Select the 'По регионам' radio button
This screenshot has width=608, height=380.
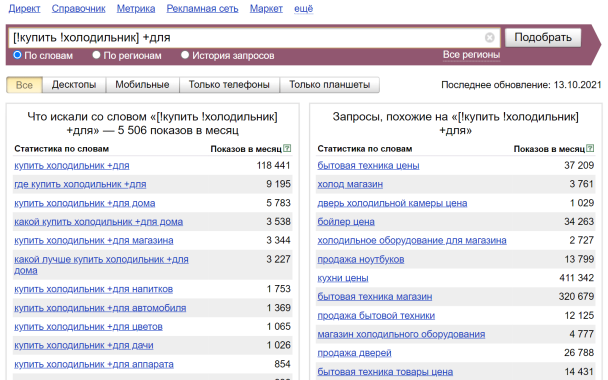[x=97, y=55]
